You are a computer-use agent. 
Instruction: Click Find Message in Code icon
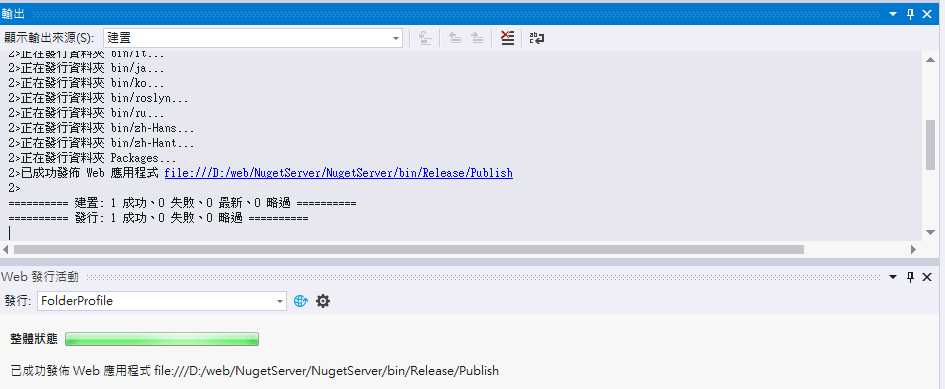click(425, 38)
